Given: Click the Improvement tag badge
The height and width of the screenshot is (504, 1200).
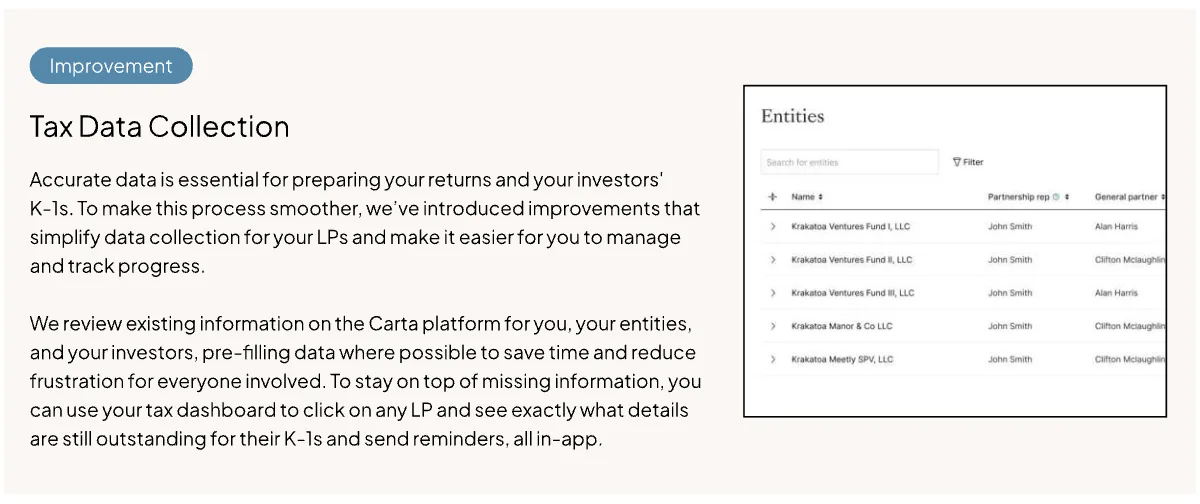Looking at the screenshot, I should coord(111,66).
